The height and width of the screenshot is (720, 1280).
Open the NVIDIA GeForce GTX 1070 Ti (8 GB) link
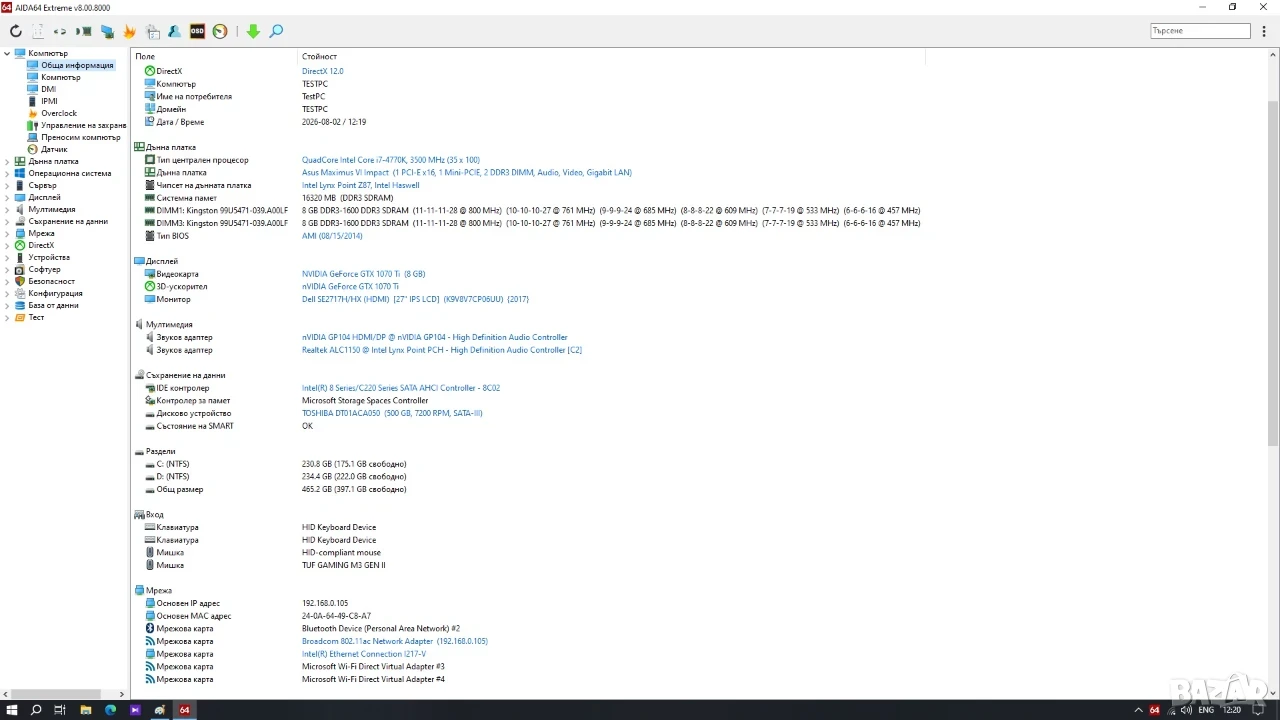[364, 274]
